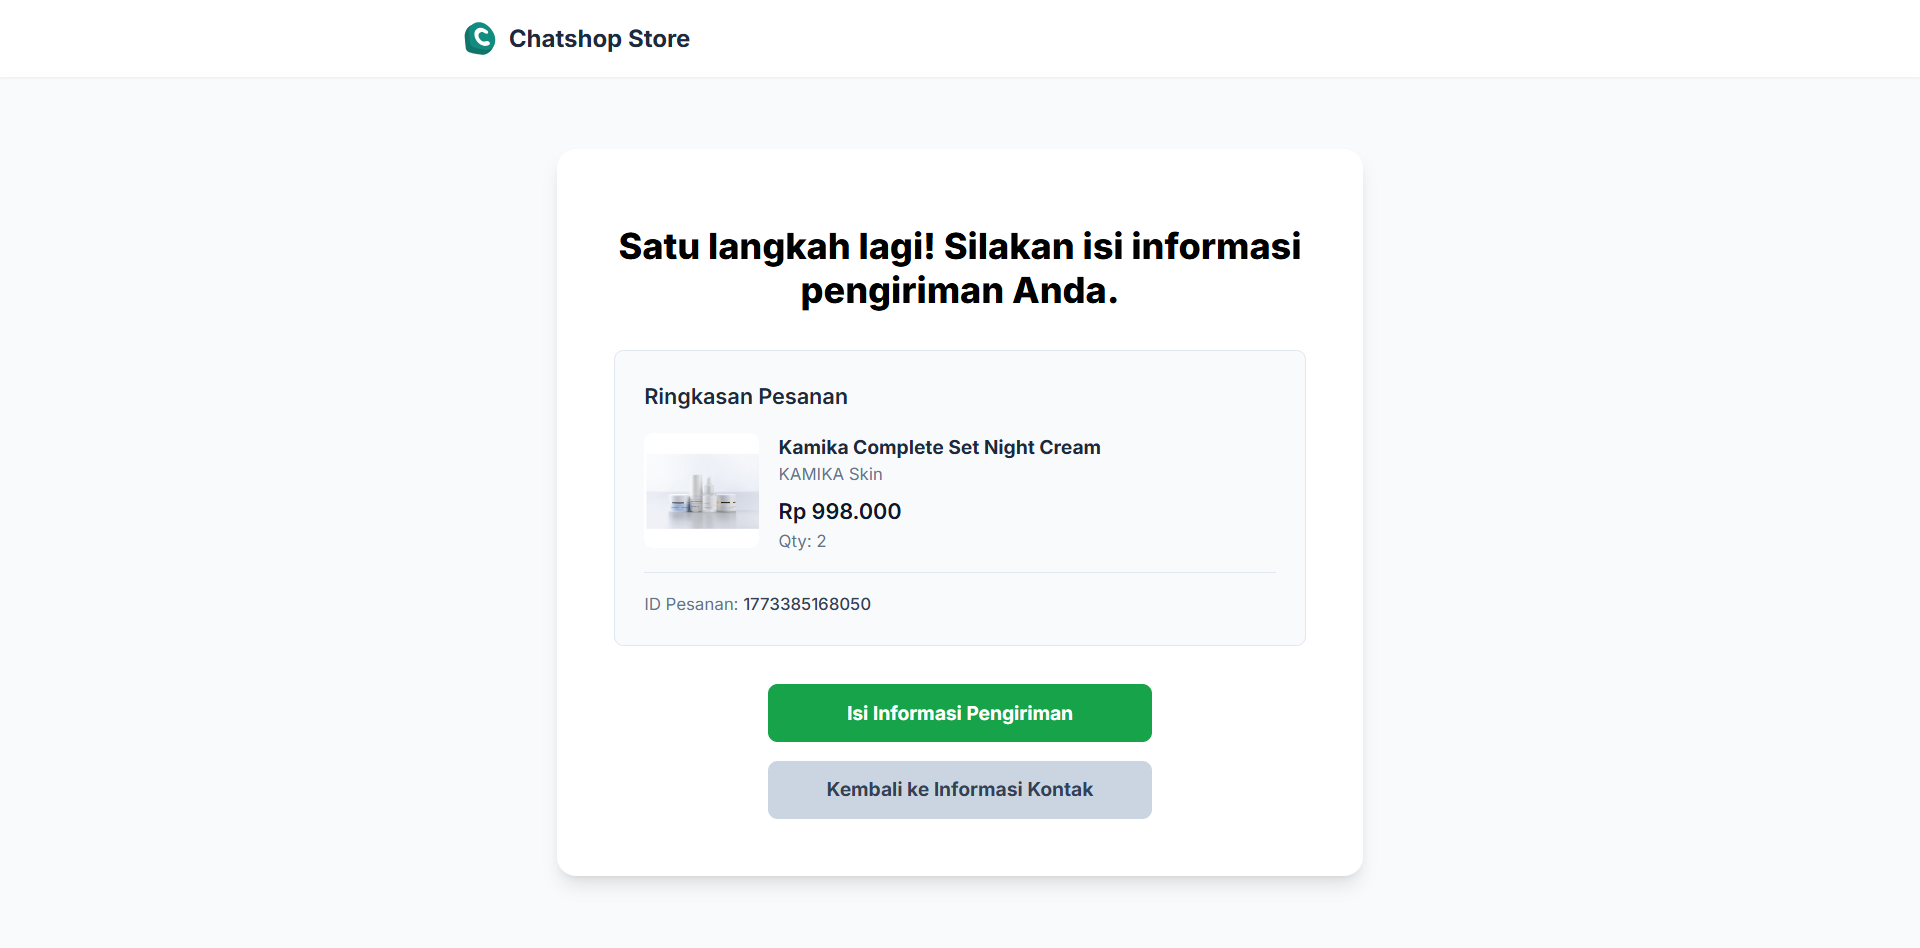
Task: Click the ID Pesanan label
Action: pyautogui.click(x=690, y=604)
